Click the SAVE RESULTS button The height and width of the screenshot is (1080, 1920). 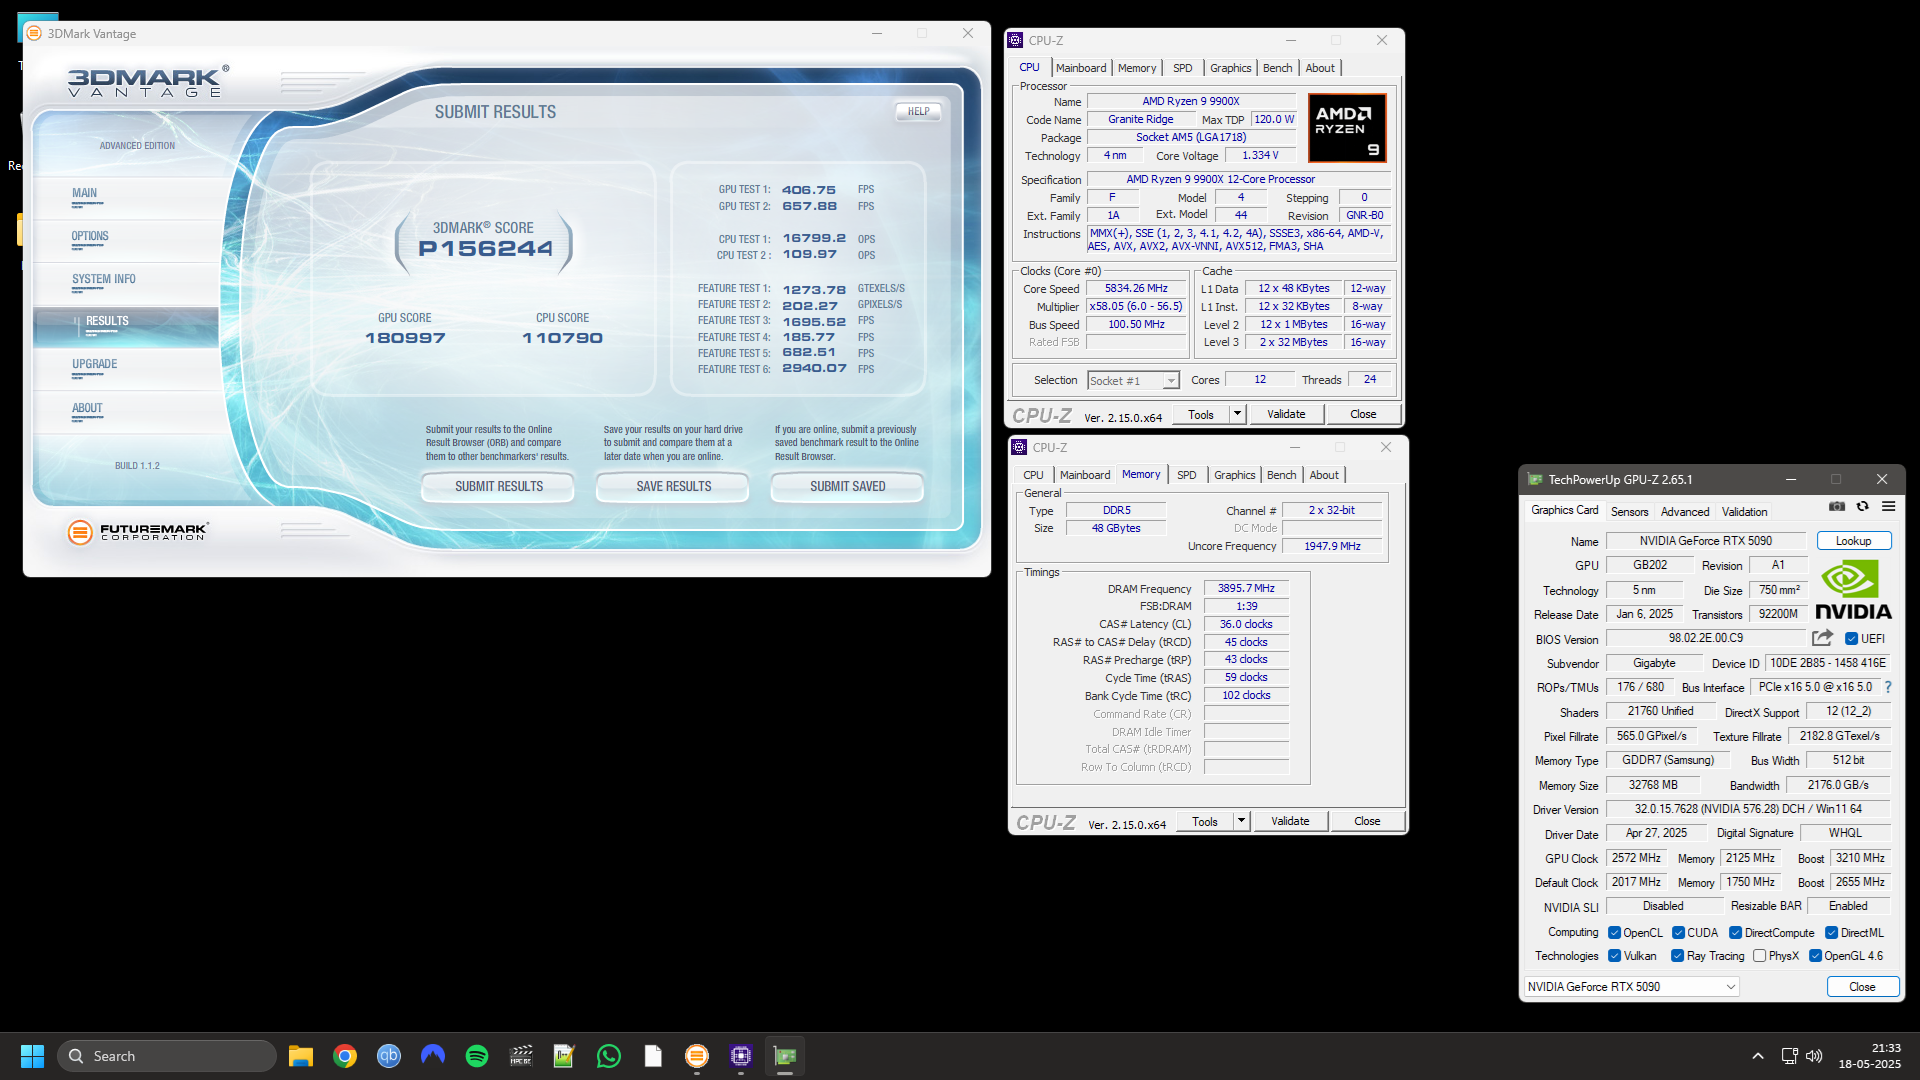coord(673,487)
